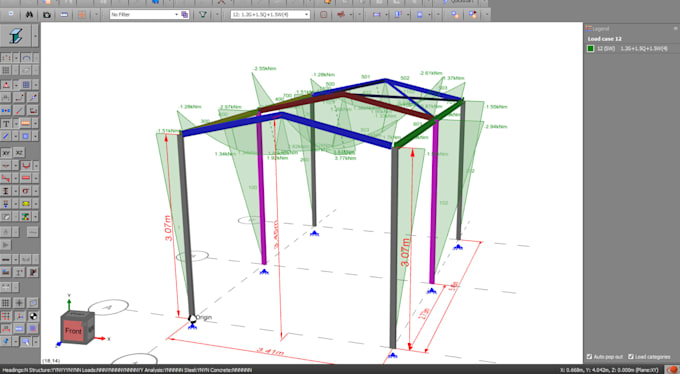
Task: Click the red node grid icon near bottom left
Action: click(6, 316)
